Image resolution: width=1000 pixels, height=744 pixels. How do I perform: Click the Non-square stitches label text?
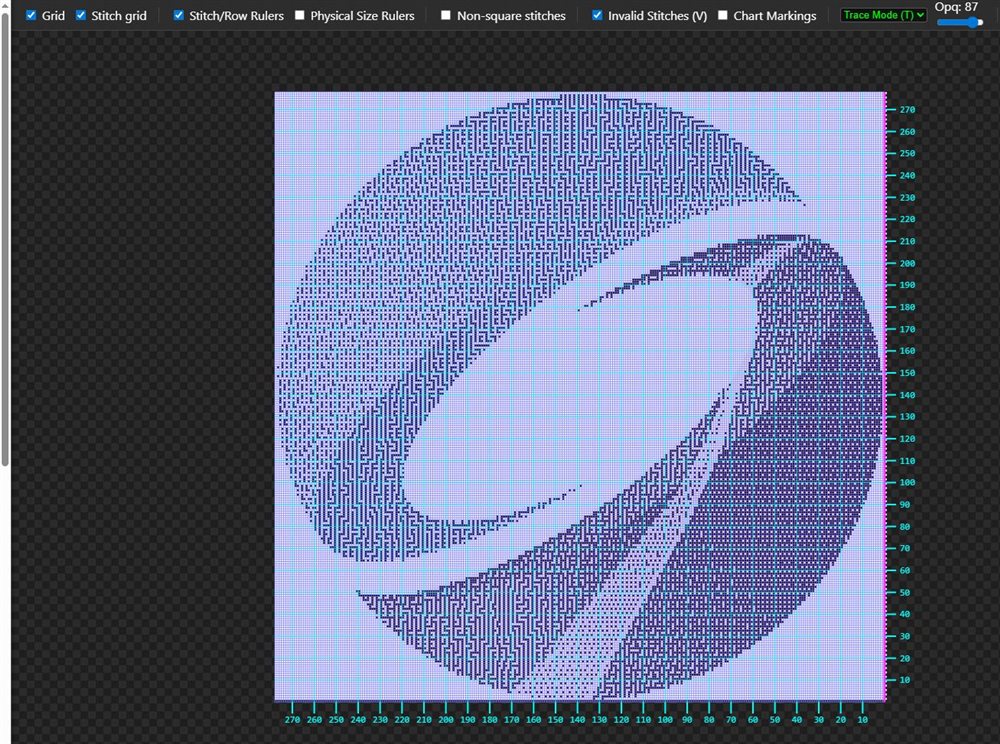(x=511, y=16)
